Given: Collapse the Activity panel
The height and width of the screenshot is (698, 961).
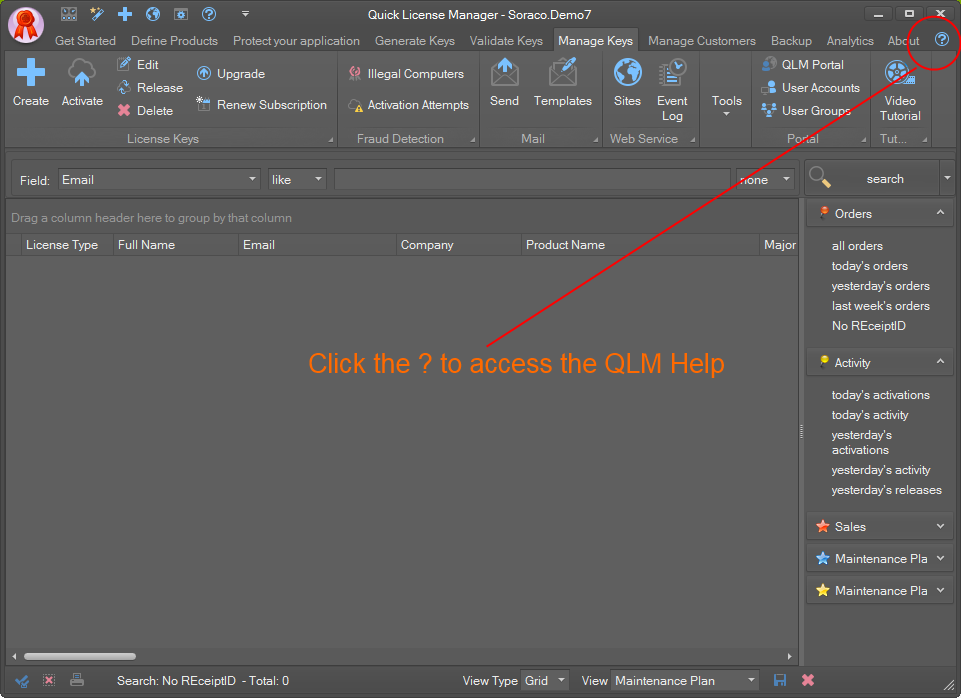Looking at the screenshot, I should point(940,362).
